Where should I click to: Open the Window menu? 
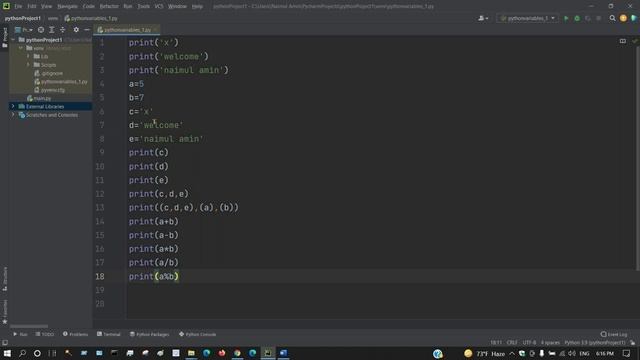pyautogui.click(x=177, y=6)
